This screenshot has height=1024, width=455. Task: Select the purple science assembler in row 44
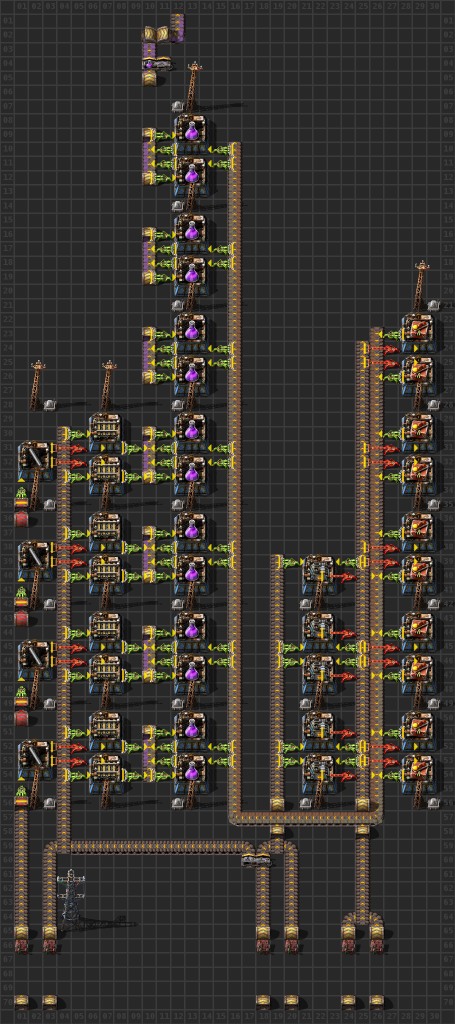pos(190,629)
